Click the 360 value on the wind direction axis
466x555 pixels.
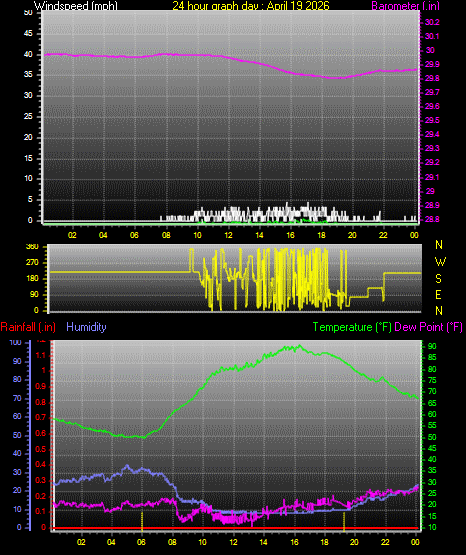pyautogui.click(x=32, y=247)
